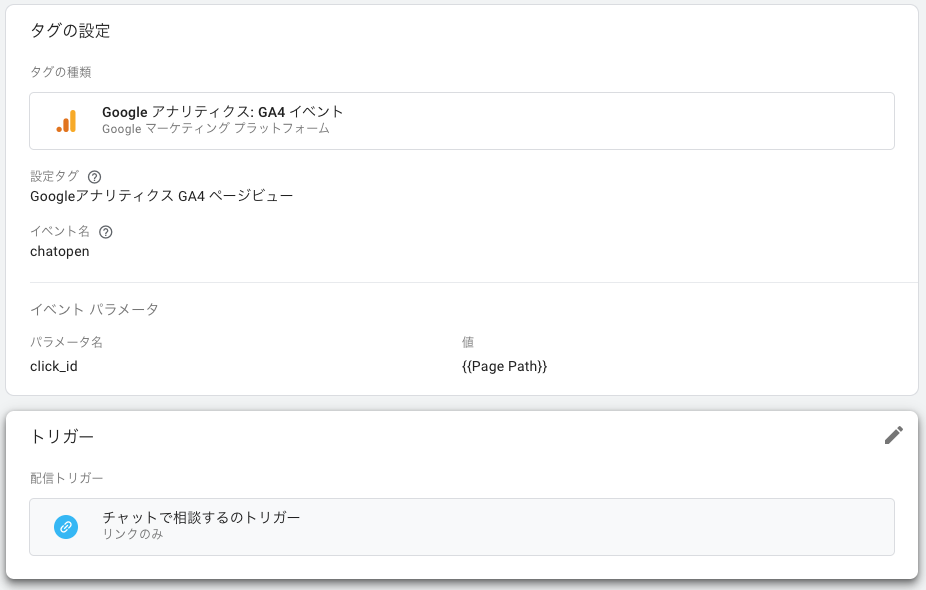This screenshot has width=926, height=590.
Task: Click the Google Analytics bar chart icon
Action: (x=66, y=121)
